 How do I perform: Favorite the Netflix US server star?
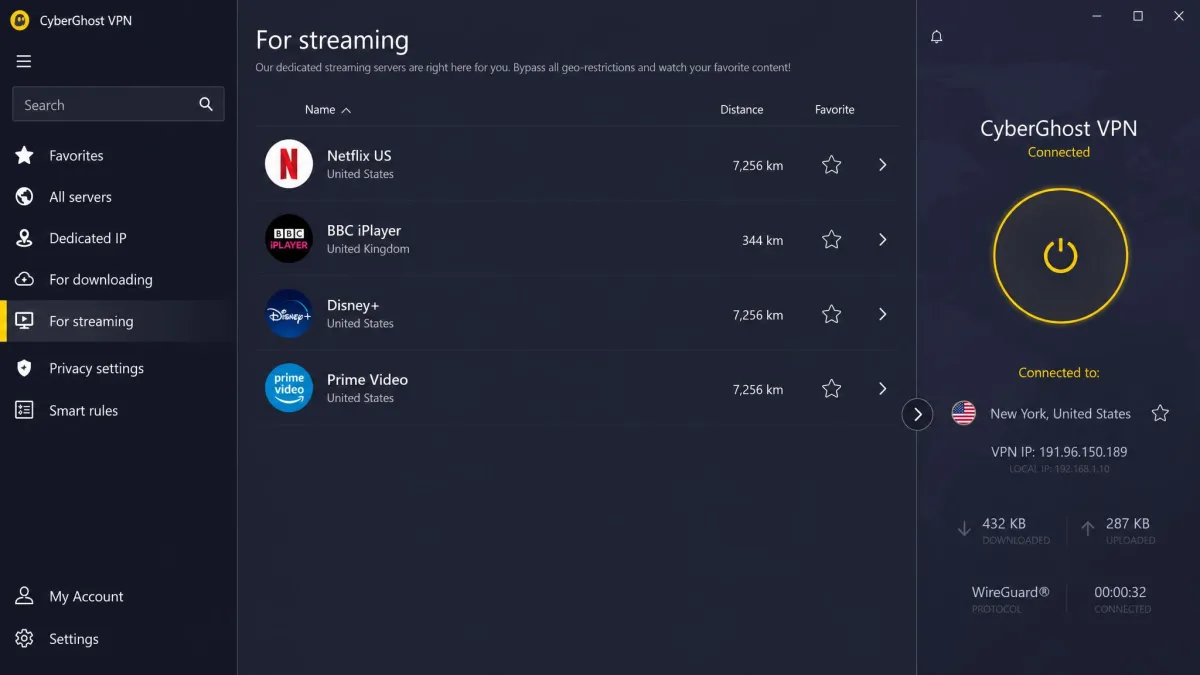(x=831, y=165)
